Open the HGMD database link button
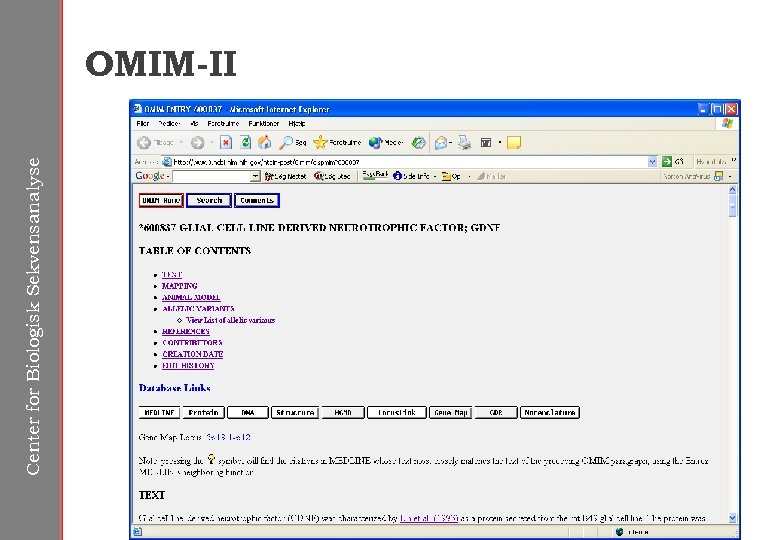The height and width of the screenshot is (540, 780). coord(343,413)
